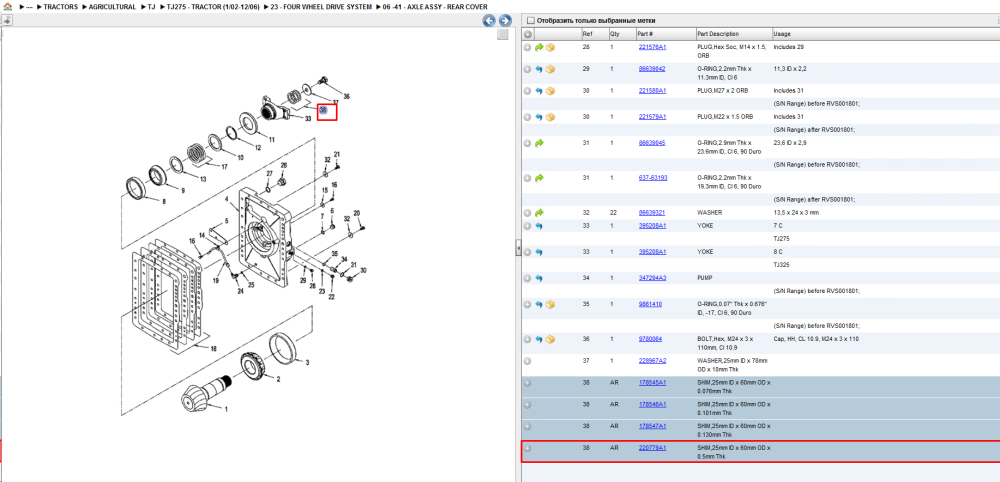Click blue arrow icon for YOKE 7 C row

[x=539, y=226]
